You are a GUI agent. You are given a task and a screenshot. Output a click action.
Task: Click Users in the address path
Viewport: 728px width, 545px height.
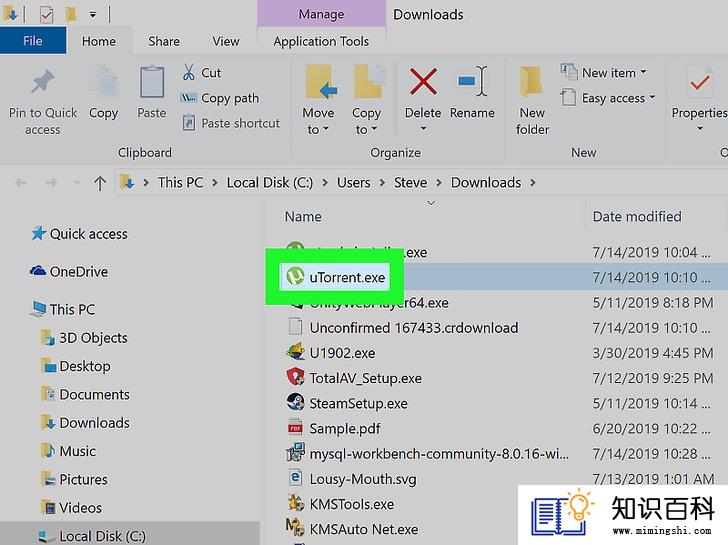(354, 182)
